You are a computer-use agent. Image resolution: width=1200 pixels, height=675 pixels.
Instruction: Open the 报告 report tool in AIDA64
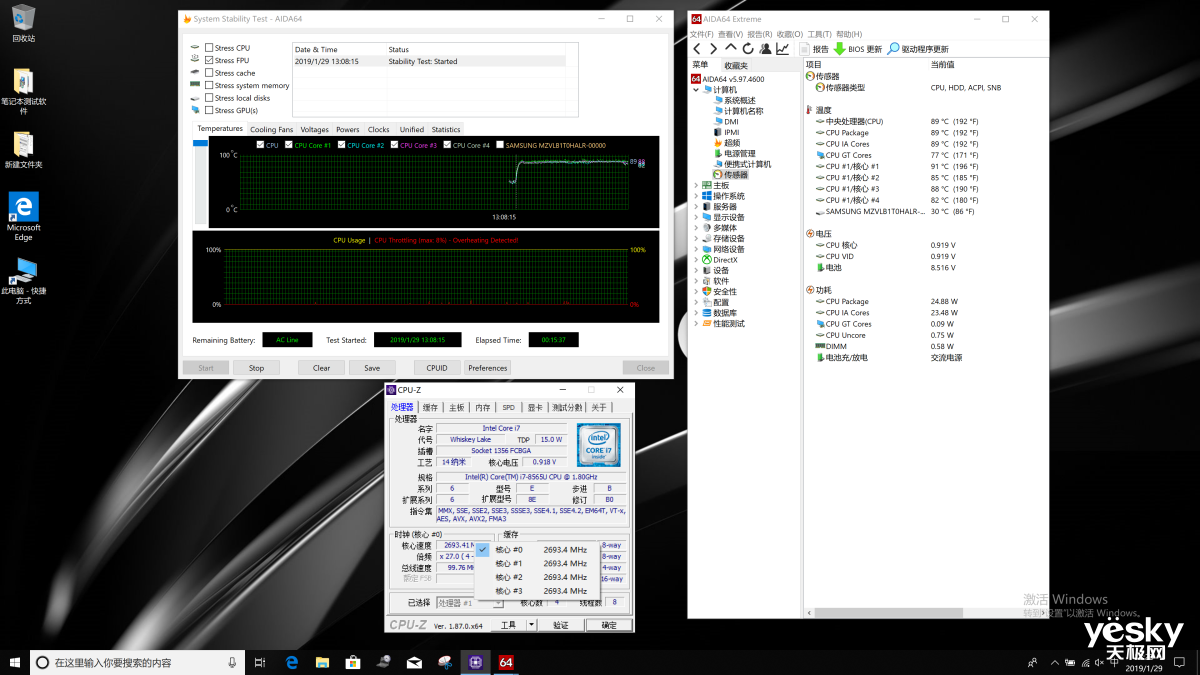click(814, 49)
